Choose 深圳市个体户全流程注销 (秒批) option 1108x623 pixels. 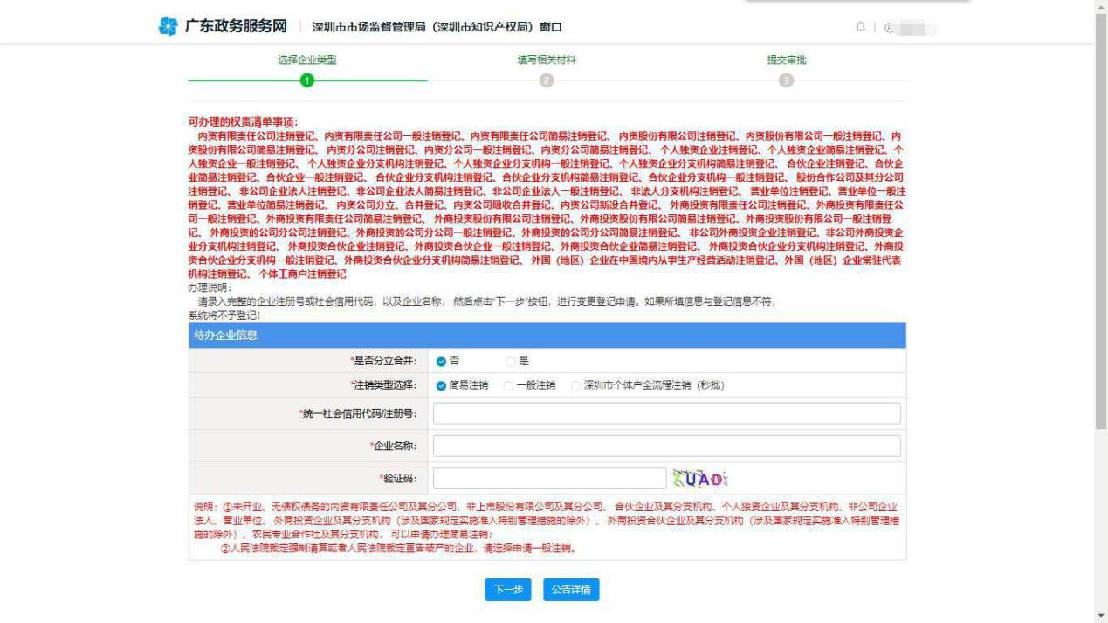pyautogui.click(x=575, y=385)
